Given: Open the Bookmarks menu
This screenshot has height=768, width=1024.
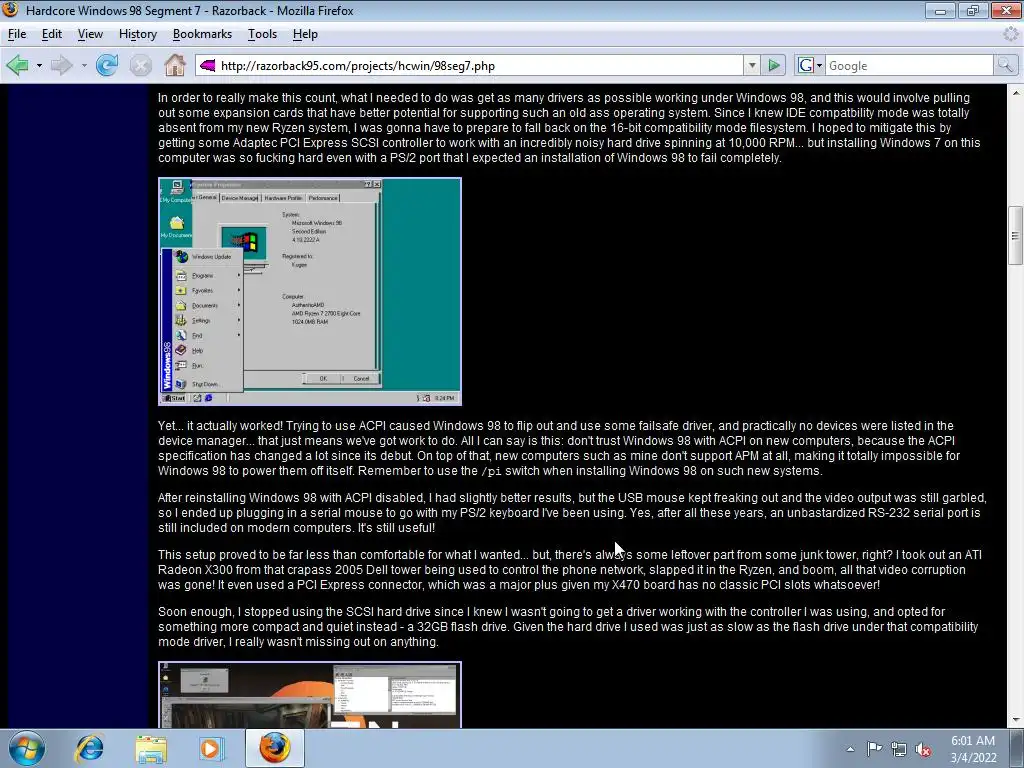Looking at the screenshot, I should click(x=202, y=34).
